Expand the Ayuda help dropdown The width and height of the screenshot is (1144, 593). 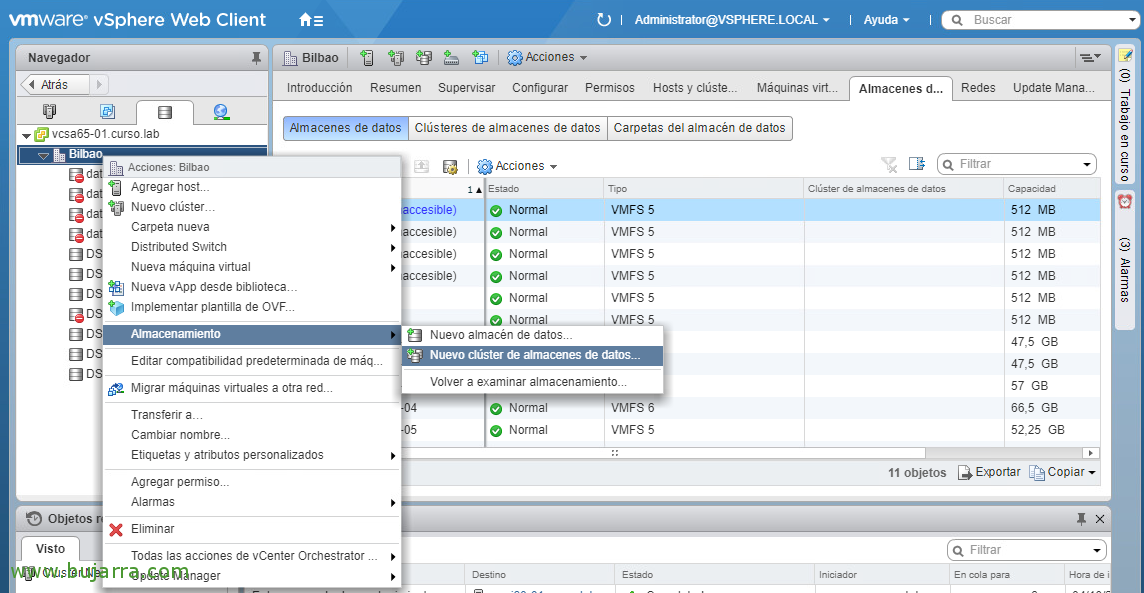886,20
